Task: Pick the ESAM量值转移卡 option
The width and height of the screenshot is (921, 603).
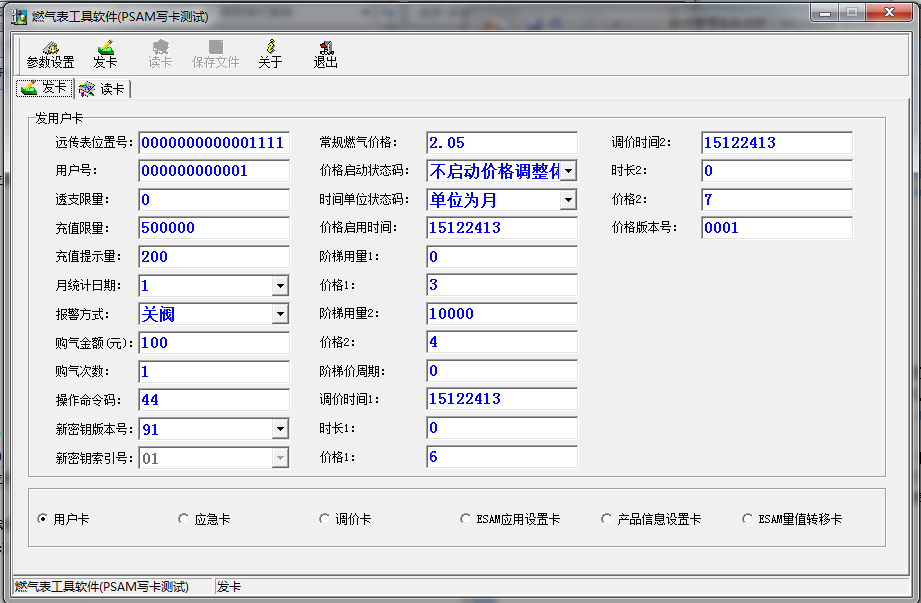Action: click(x=747, y=518)
